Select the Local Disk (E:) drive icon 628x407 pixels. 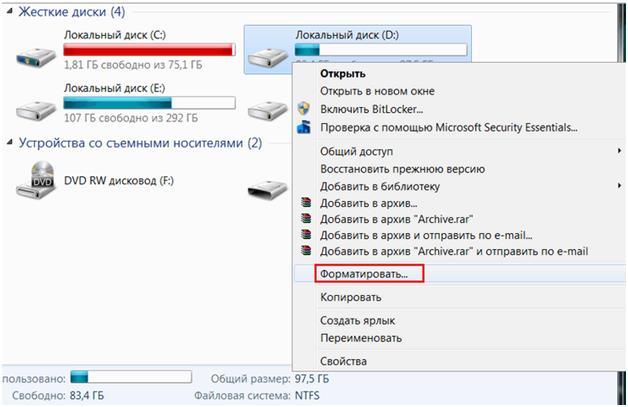(x=36, y=110)
